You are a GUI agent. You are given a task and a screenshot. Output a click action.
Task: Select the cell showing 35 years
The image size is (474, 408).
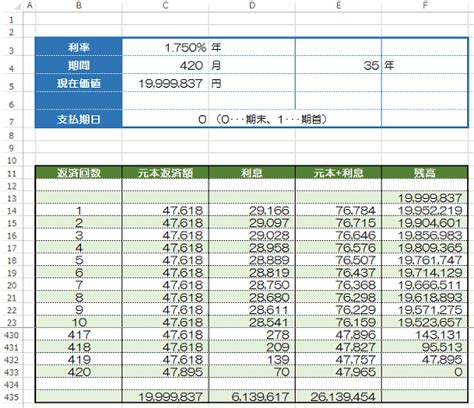coord(338,65)
